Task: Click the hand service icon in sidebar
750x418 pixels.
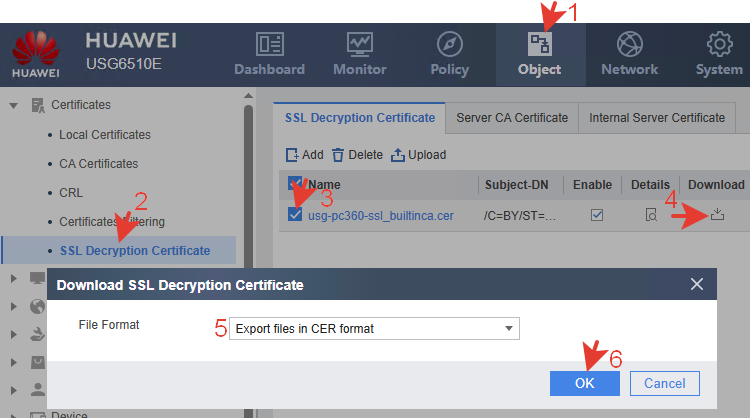Action: point(37,334)
